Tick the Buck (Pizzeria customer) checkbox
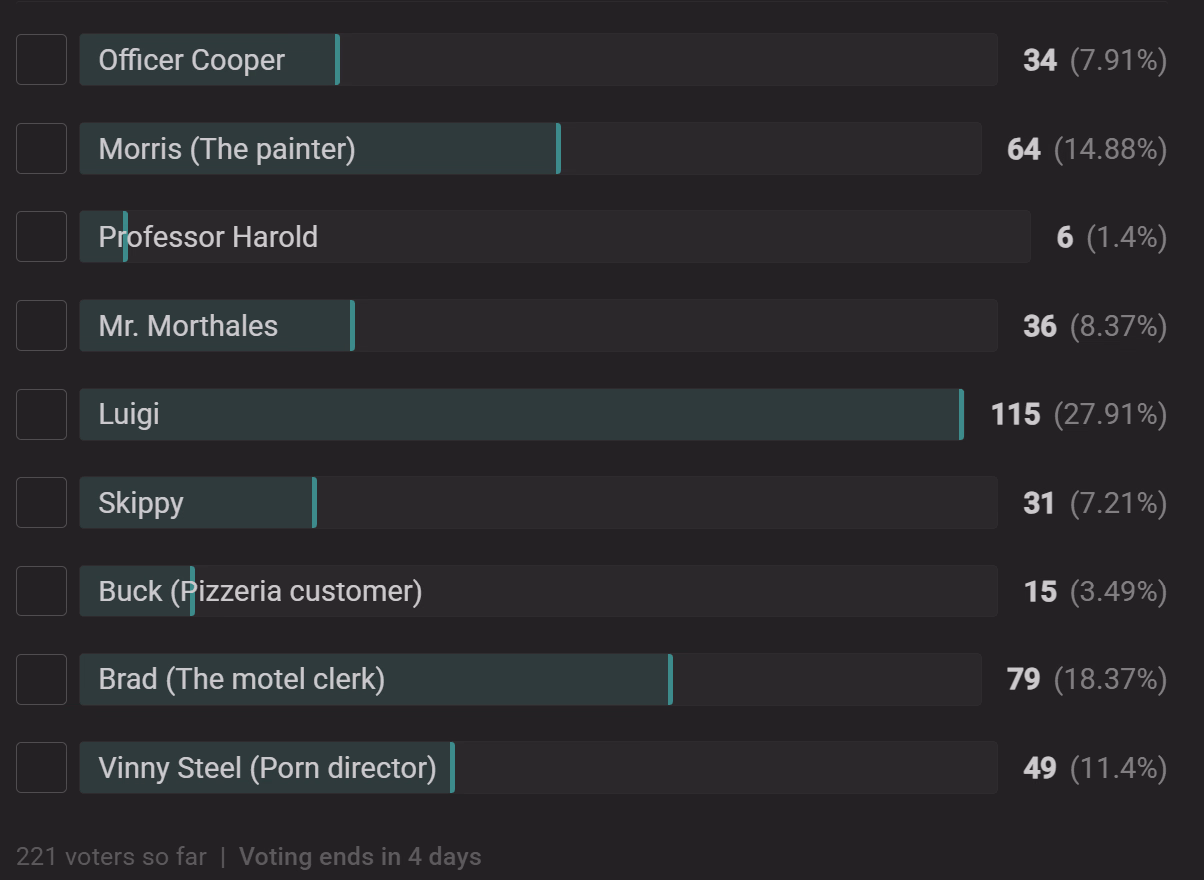The height and width of the screenshot is (880, 1204). (x=42, y=591)
